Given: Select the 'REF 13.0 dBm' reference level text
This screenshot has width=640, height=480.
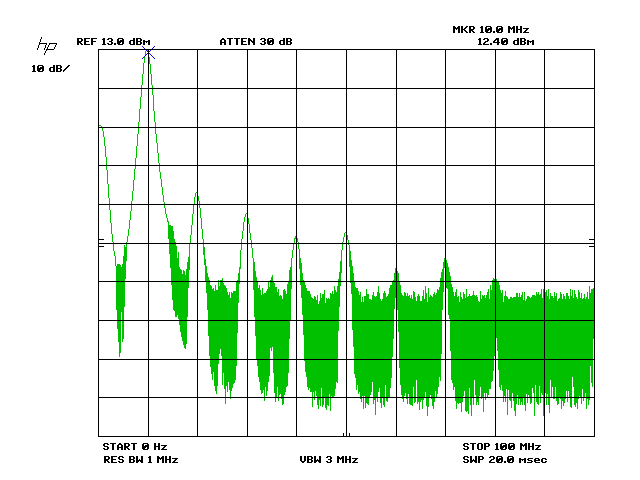Looking at the screenshot, I should pyautogui.click(x=113, y=42).
